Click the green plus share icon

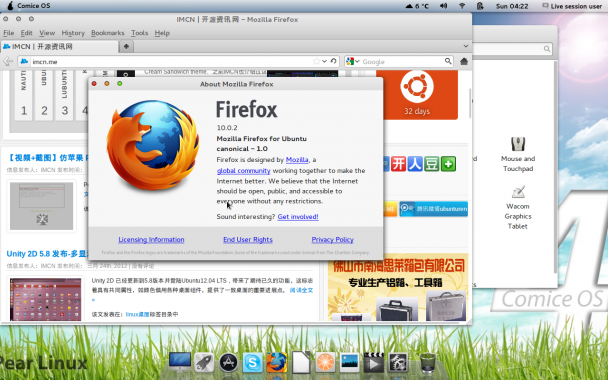click(x=448, y=164)
